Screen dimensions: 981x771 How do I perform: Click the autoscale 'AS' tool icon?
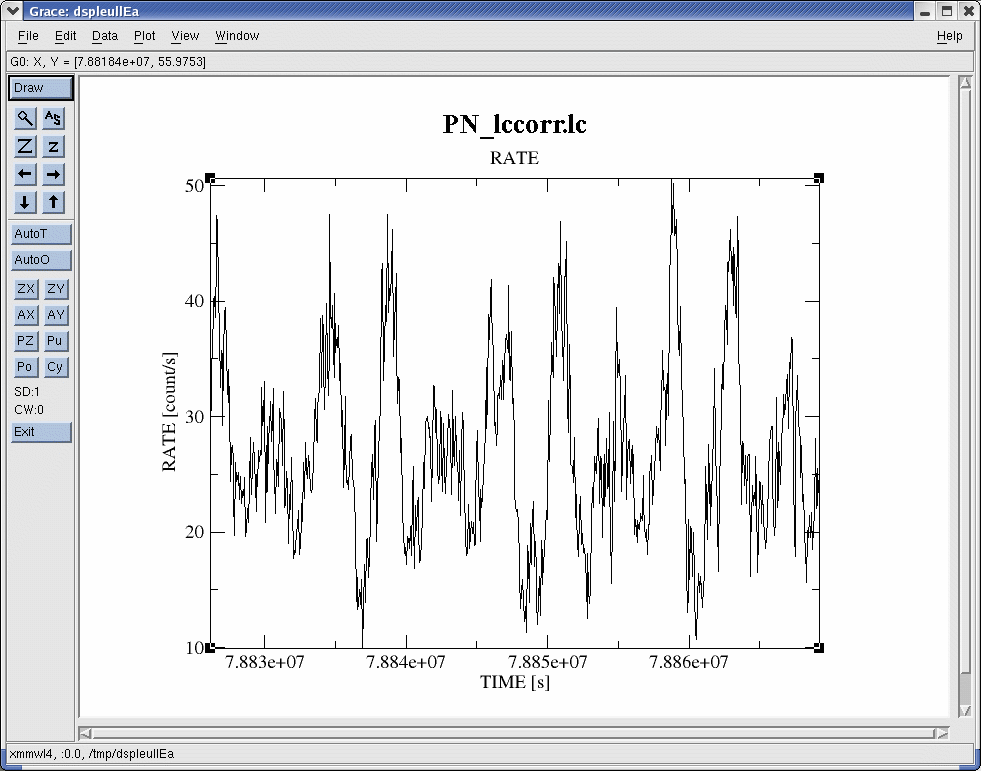(x=54, y=118)
